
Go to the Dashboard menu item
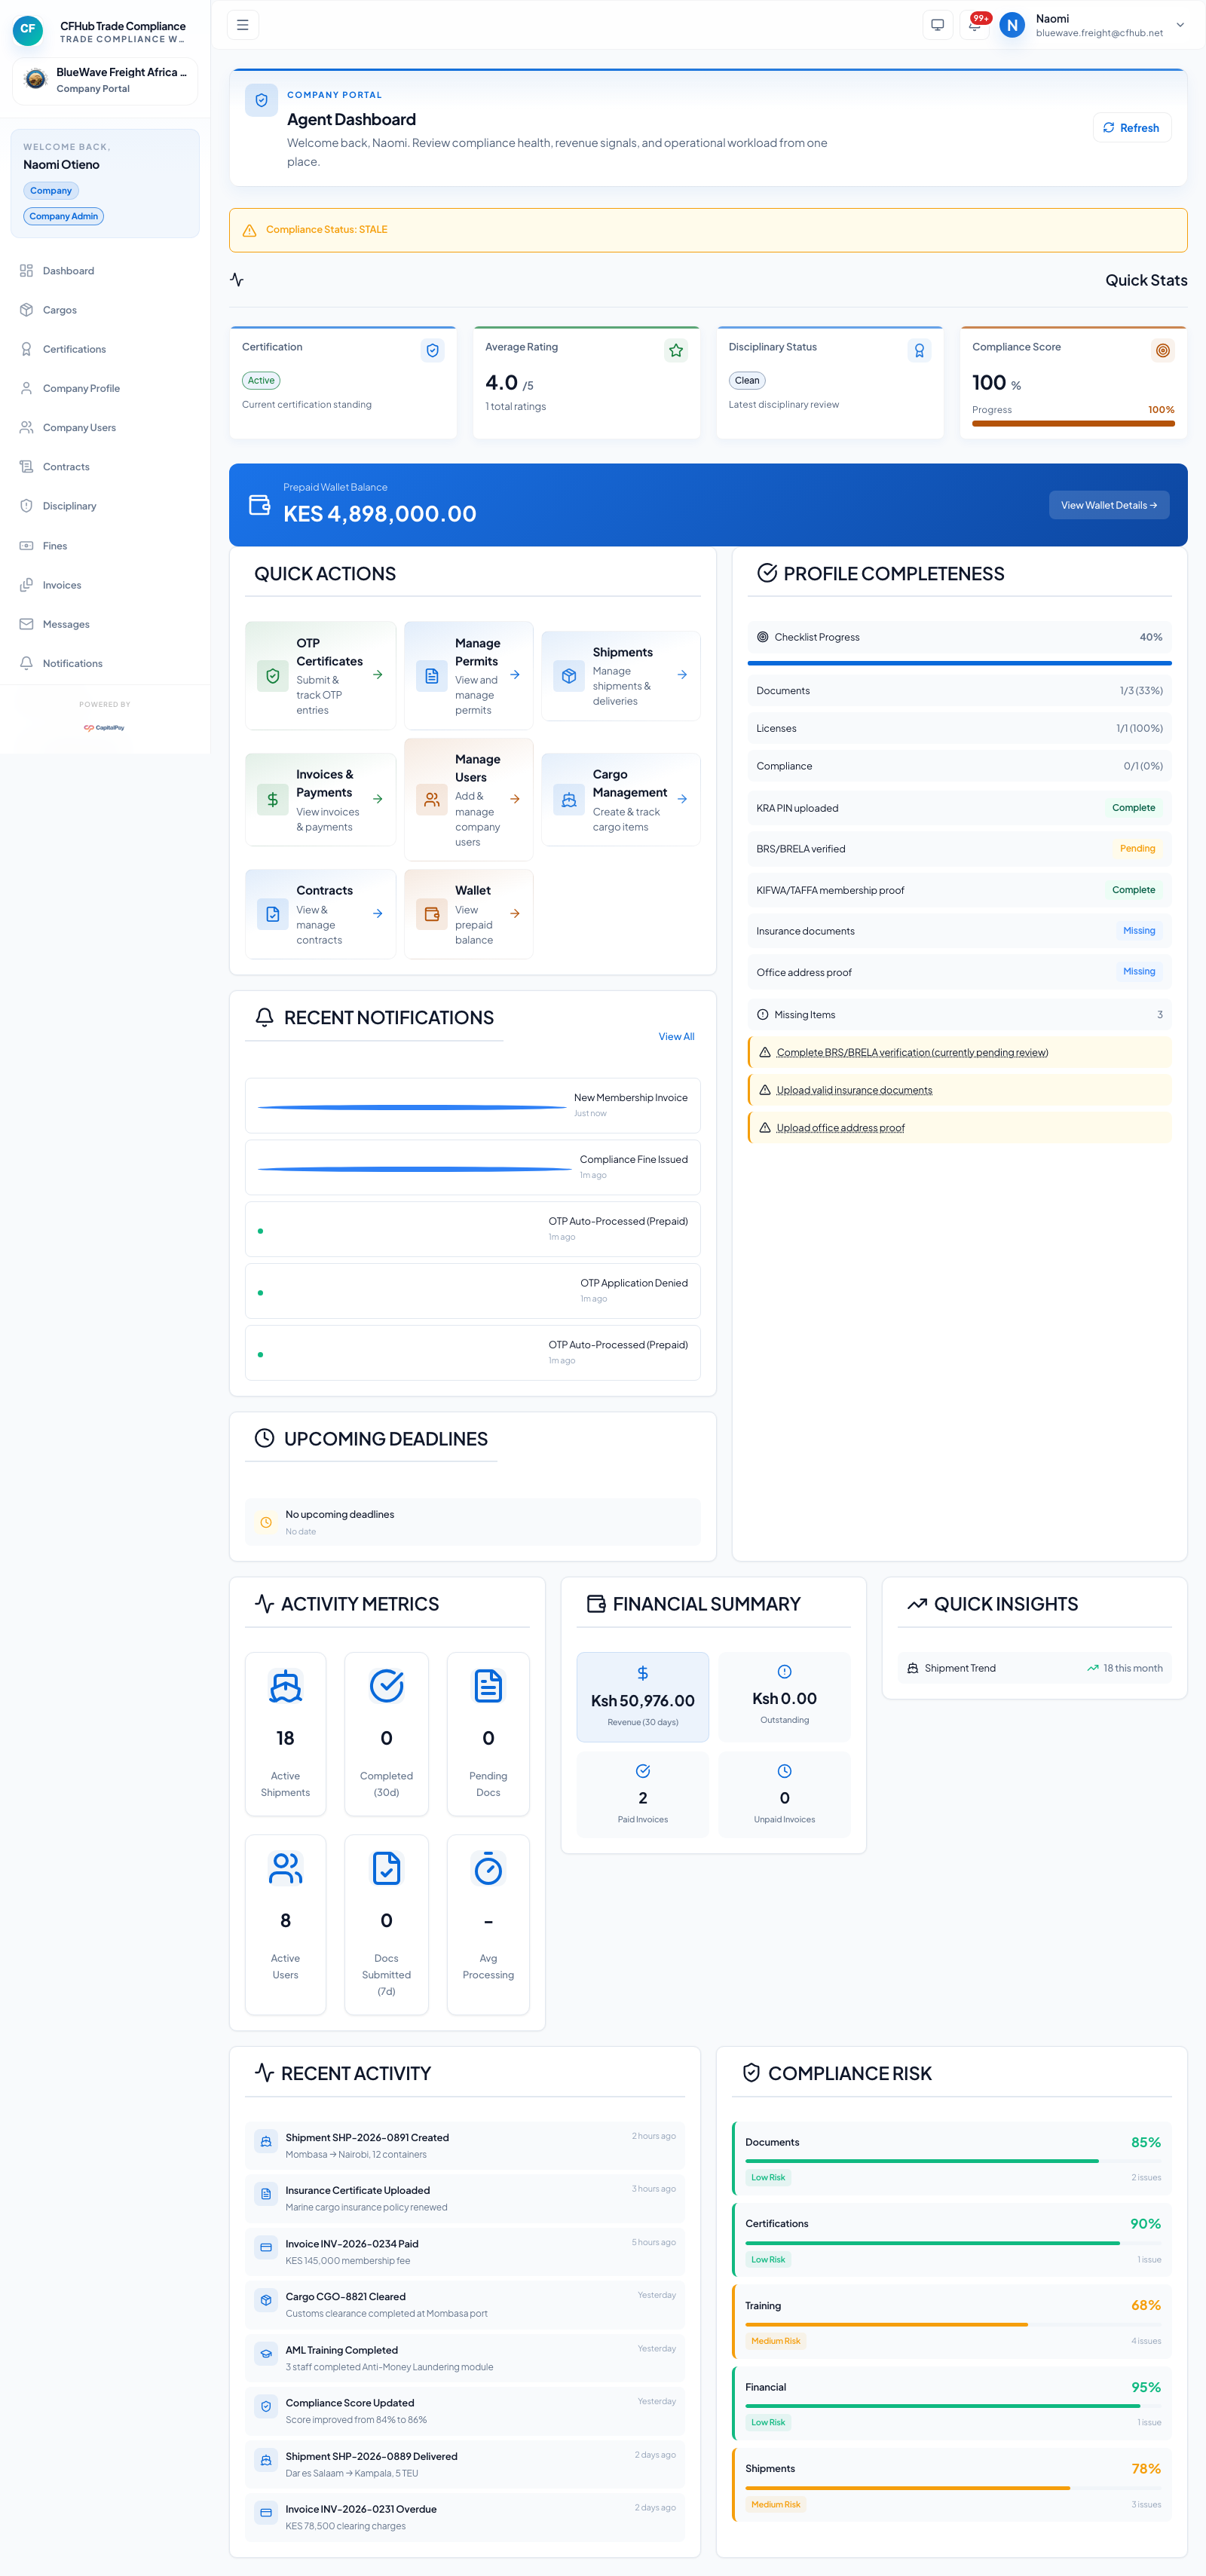68,270
